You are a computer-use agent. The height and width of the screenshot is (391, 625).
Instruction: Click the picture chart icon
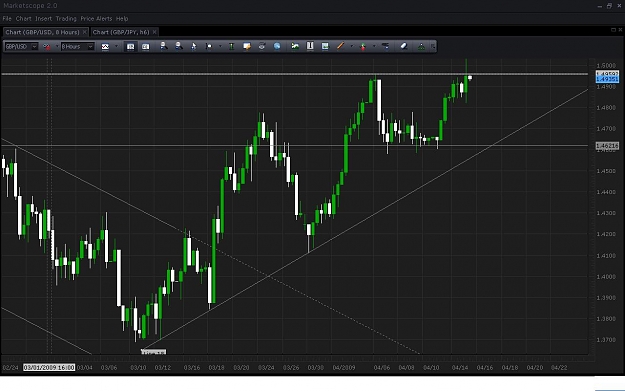click(325, 46)
